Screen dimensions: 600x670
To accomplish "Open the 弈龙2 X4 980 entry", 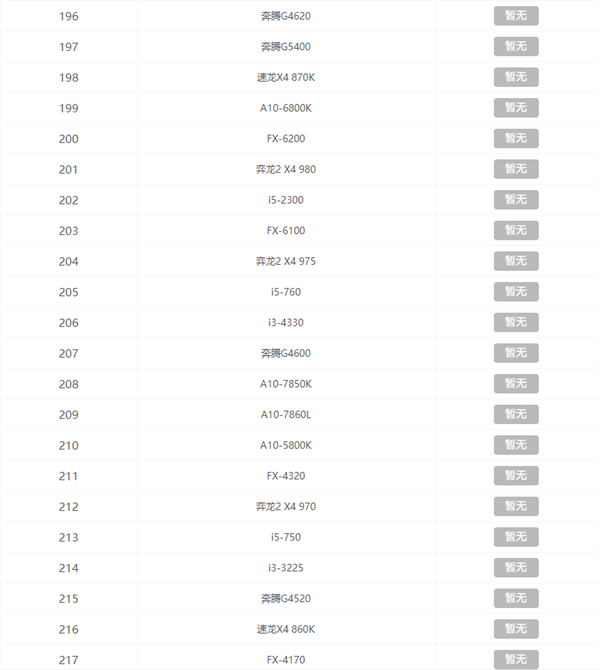I will click(286, 169).
